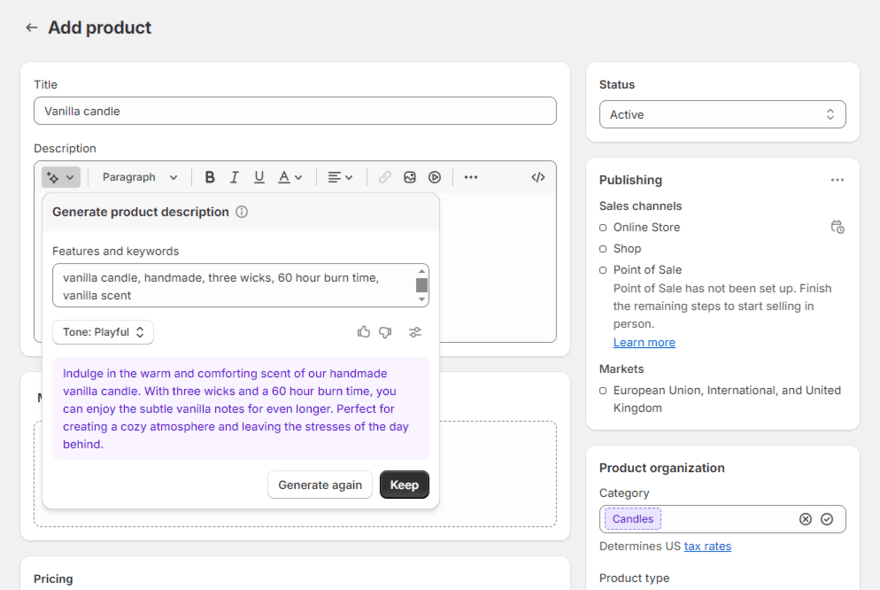Open the Paragraph style dropdown
Screen dimensions: 880x590
tap(139, 177)
